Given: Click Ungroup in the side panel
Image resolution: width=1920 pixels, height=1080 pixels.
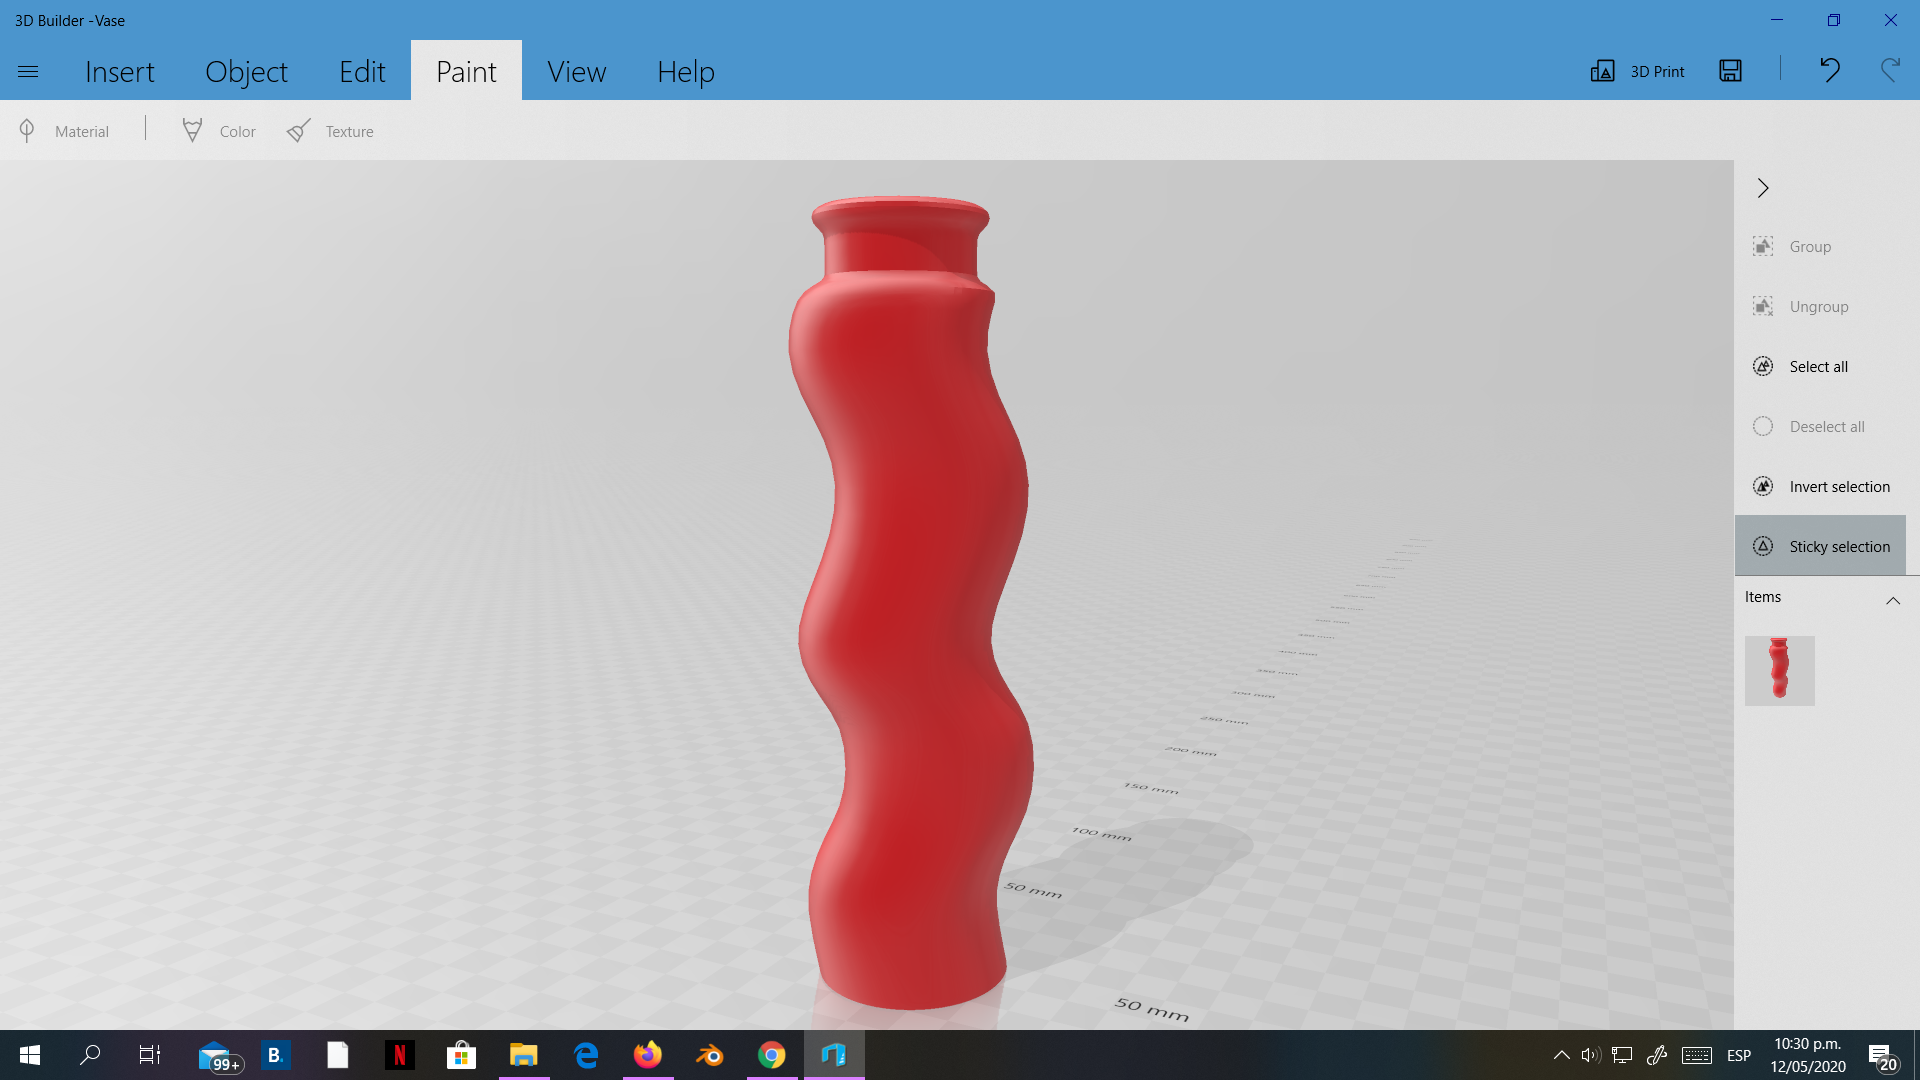Looking at the screenshot, I should point(1800,306).
